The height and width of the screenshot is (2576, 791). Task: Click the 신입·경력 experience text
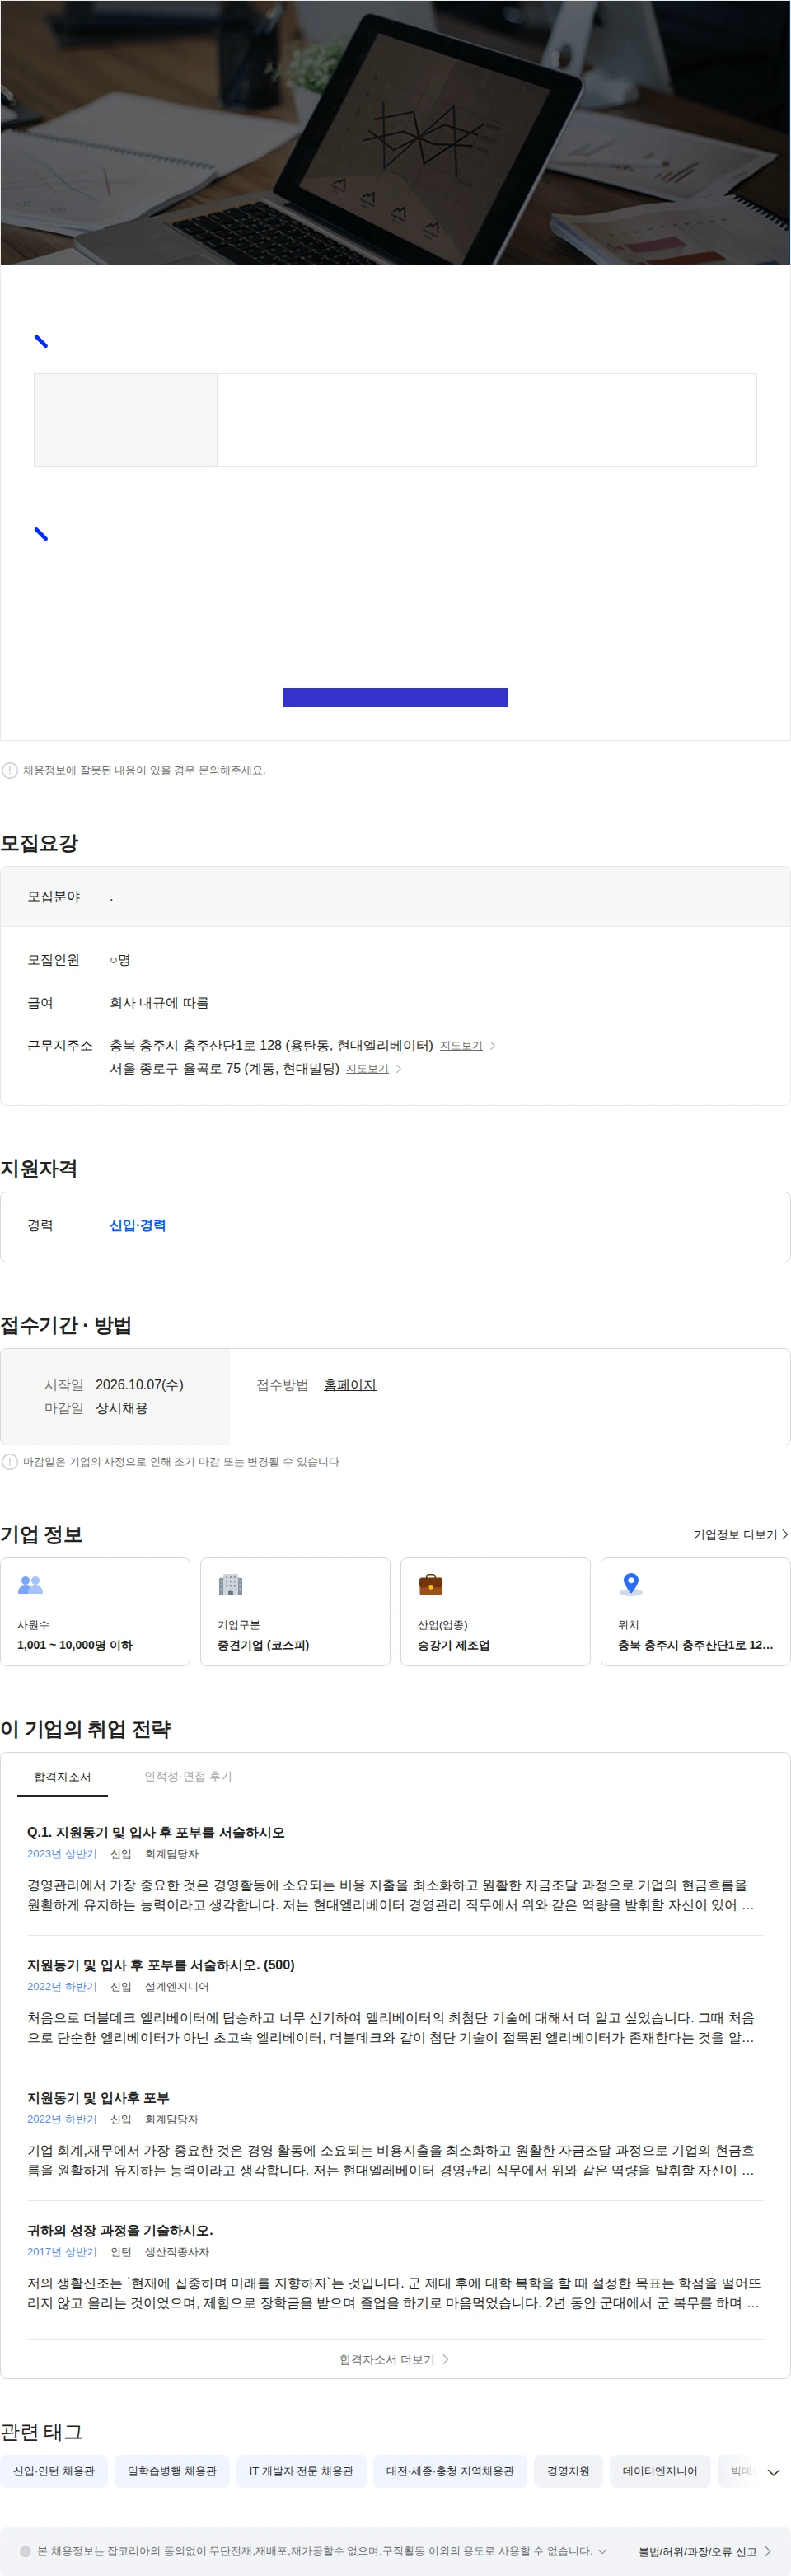(x=138, y=1225)
